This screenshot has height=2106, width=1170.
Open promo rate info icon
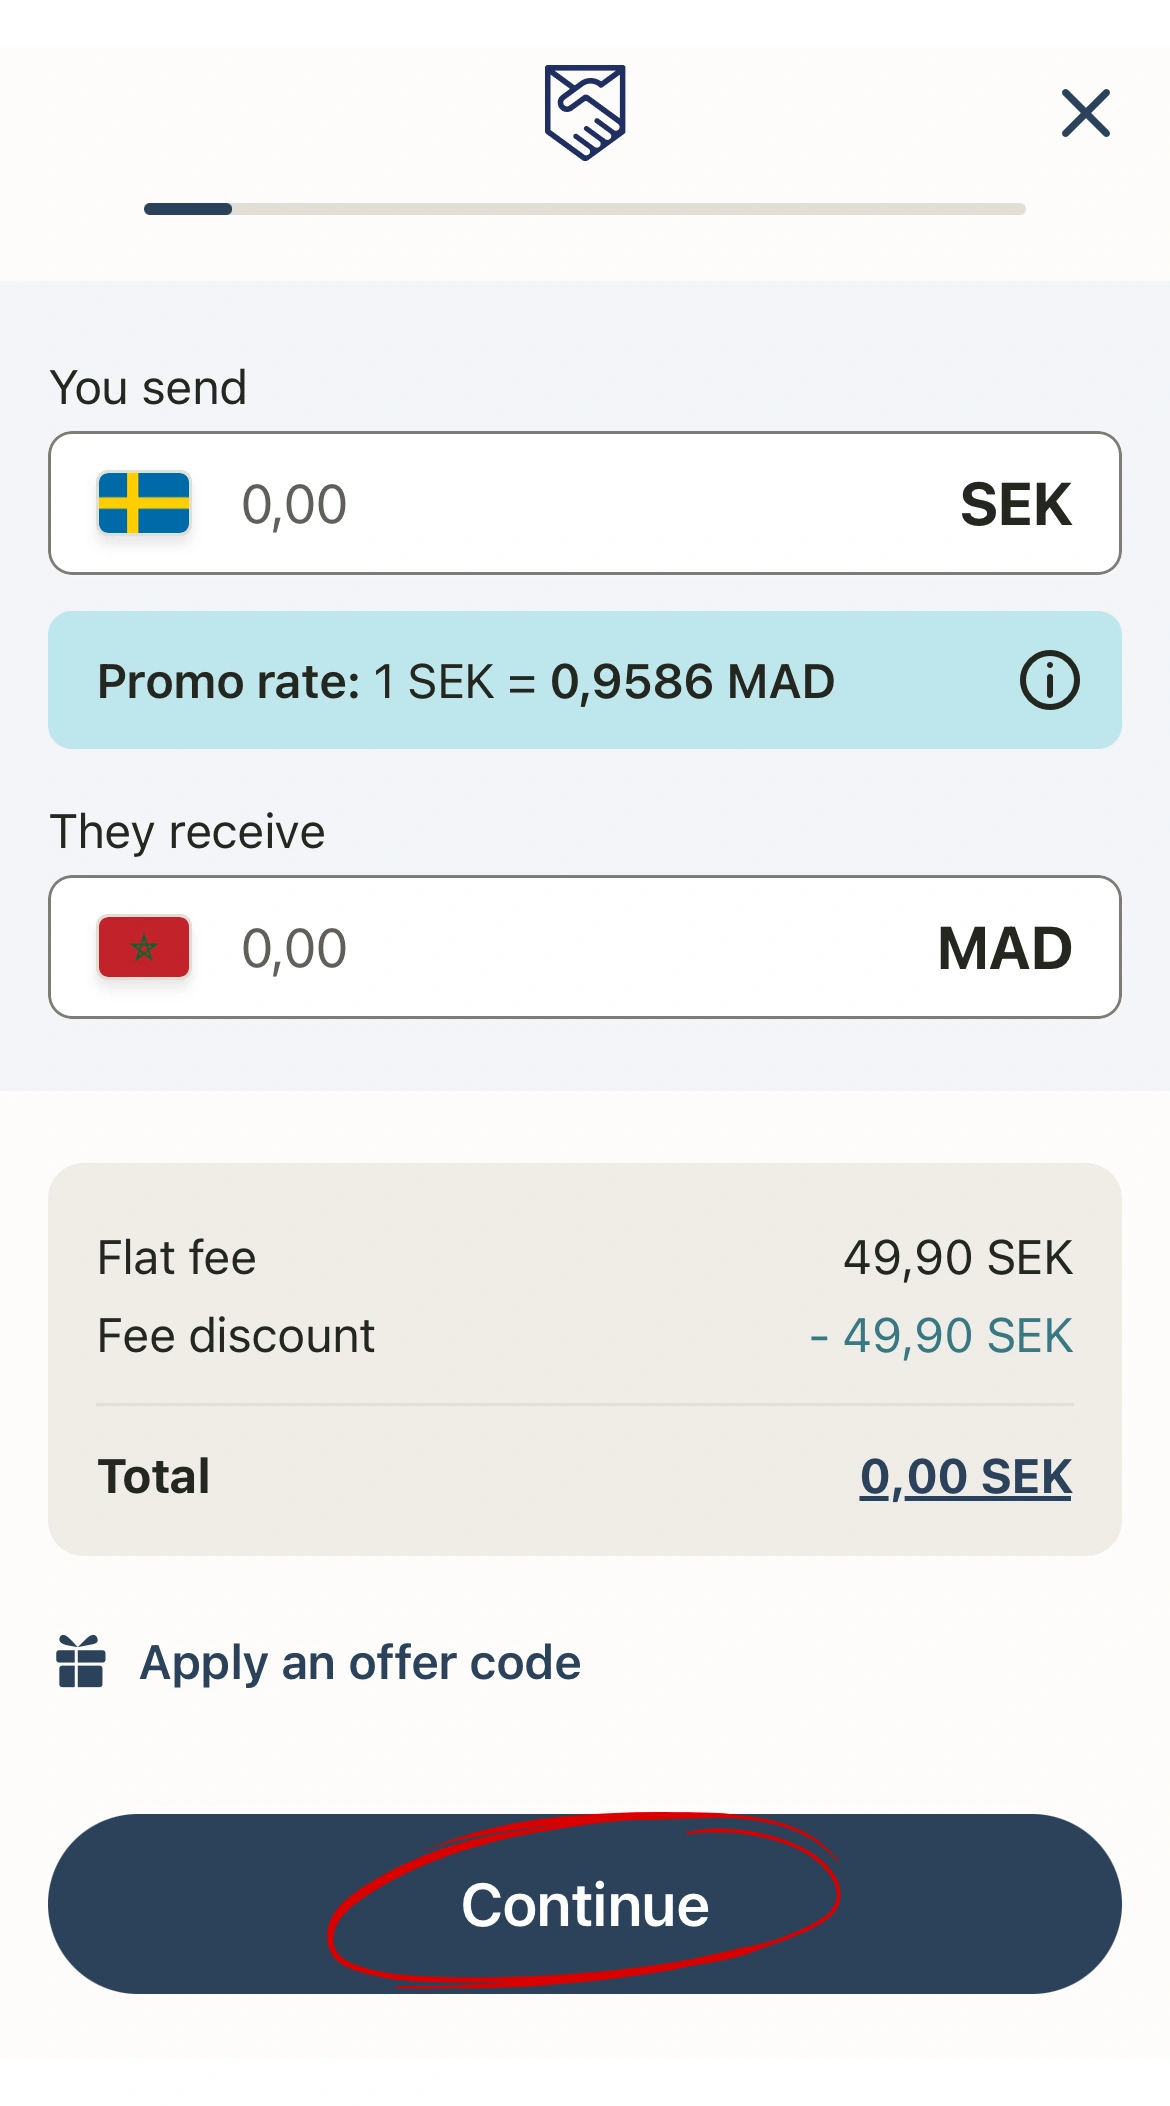pyautogui.click(x=1049, y=681)
